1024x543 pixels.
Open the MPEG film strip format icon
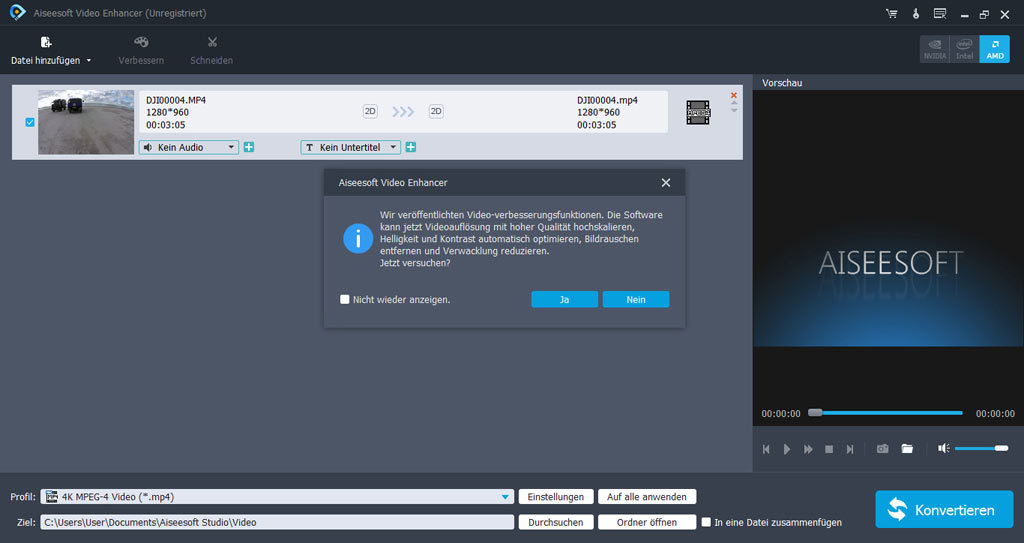coord(698,112)
